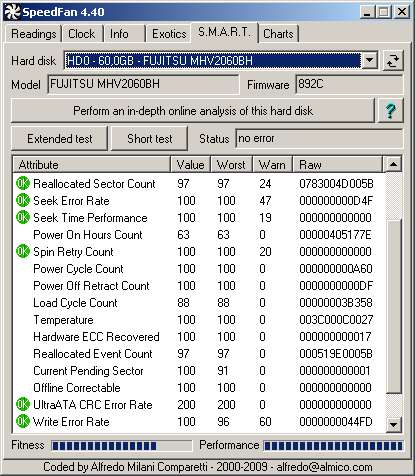Click OK icon beside Write Error Rate
The image size is (415, 476).
click(23, 421)
